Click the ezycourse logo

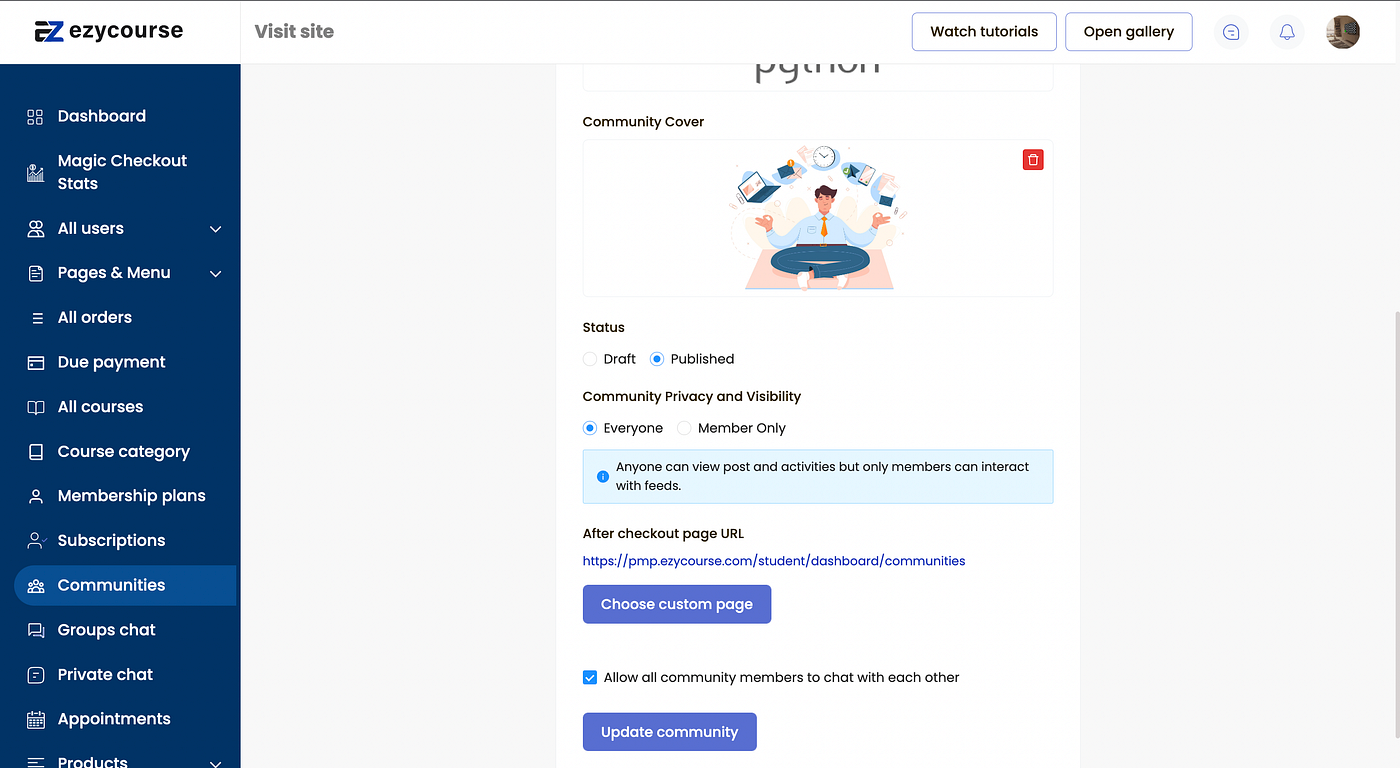109,31
